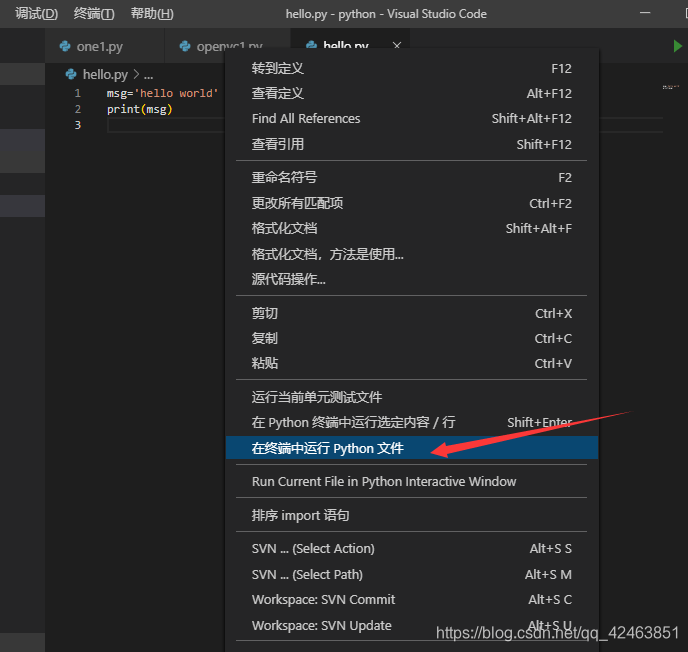Select 在 Python 终端中运行选定内容 / 行

(x=412, y=422)
